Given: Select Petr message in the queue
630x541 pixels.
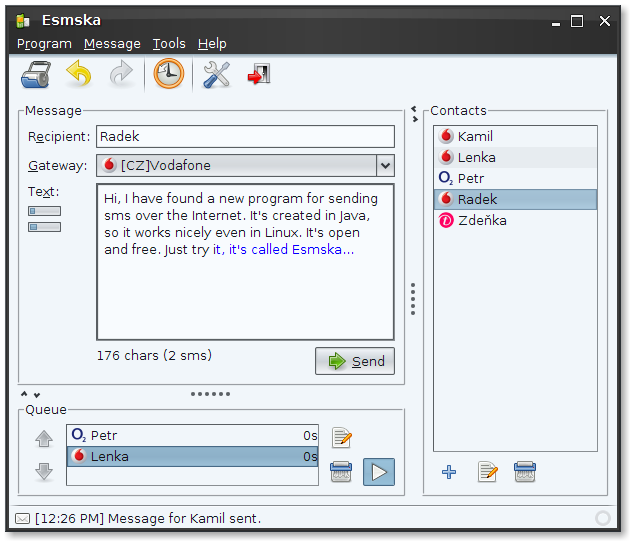Looking at the screenshot, I should tap(192, 435).
